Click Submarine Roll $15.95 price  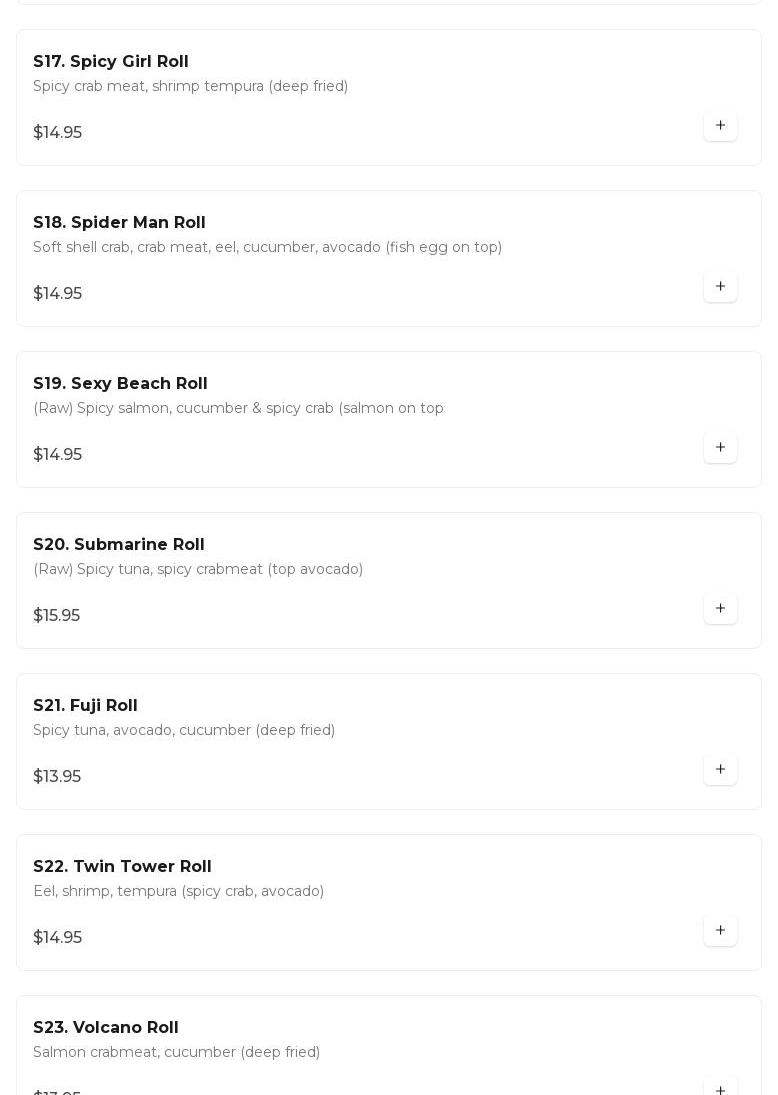pos(57,616)
